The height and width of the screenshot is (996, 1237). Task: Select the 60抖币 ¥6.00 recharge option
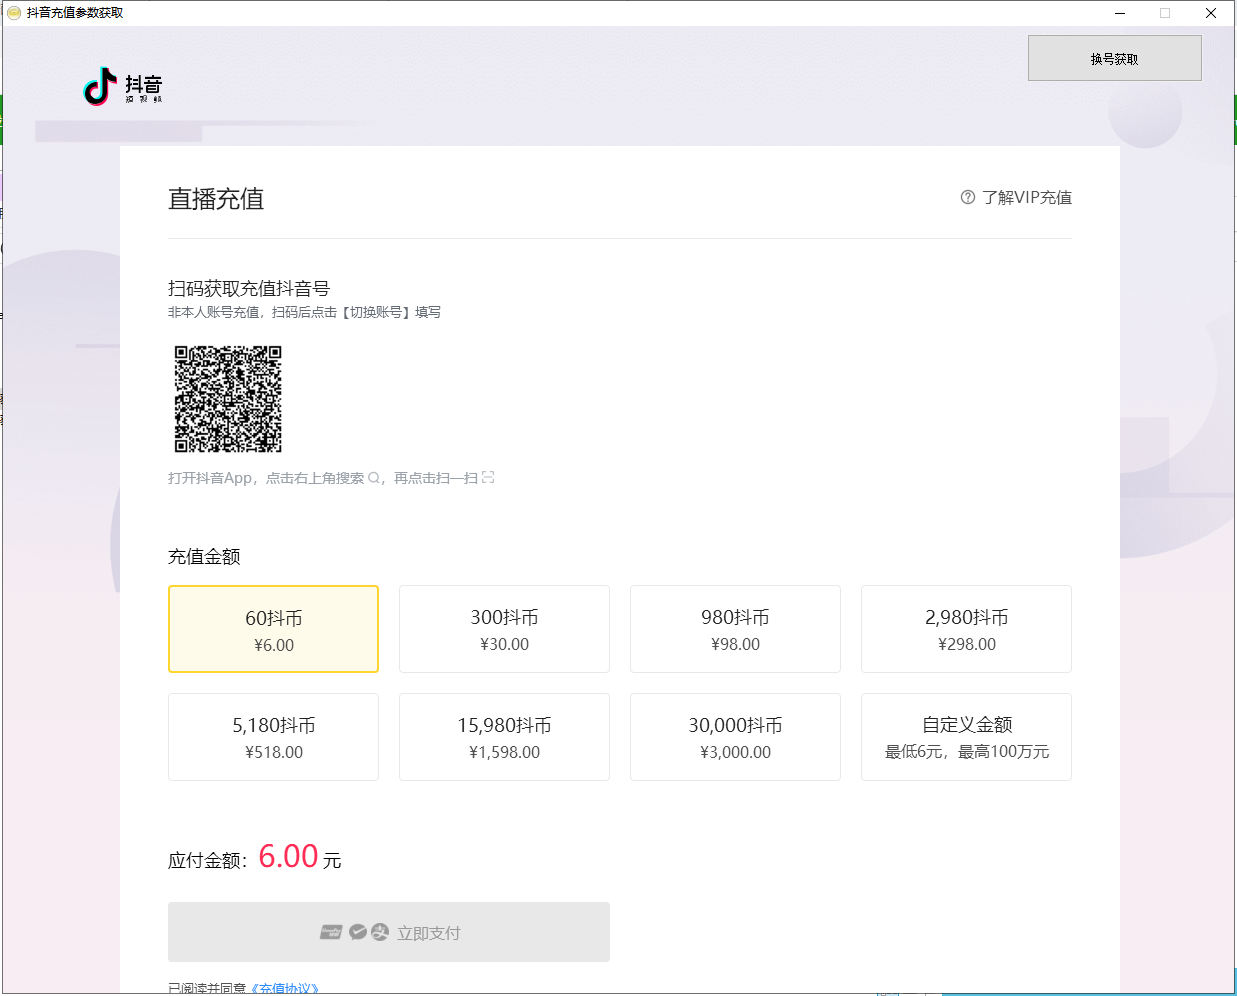pyautogui.click(x=273, y=629)
